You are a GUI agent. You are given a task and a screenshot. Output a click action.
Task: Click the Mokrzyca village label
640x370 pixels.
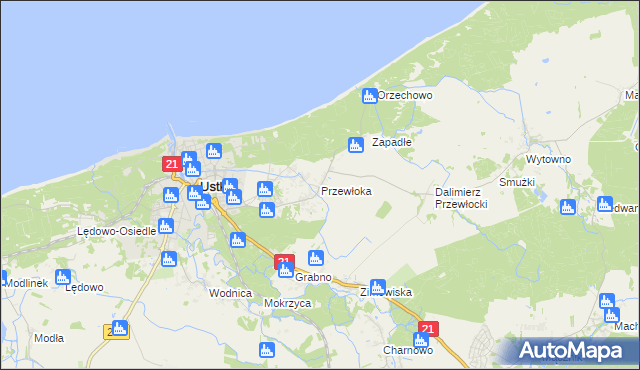point(287,304)
